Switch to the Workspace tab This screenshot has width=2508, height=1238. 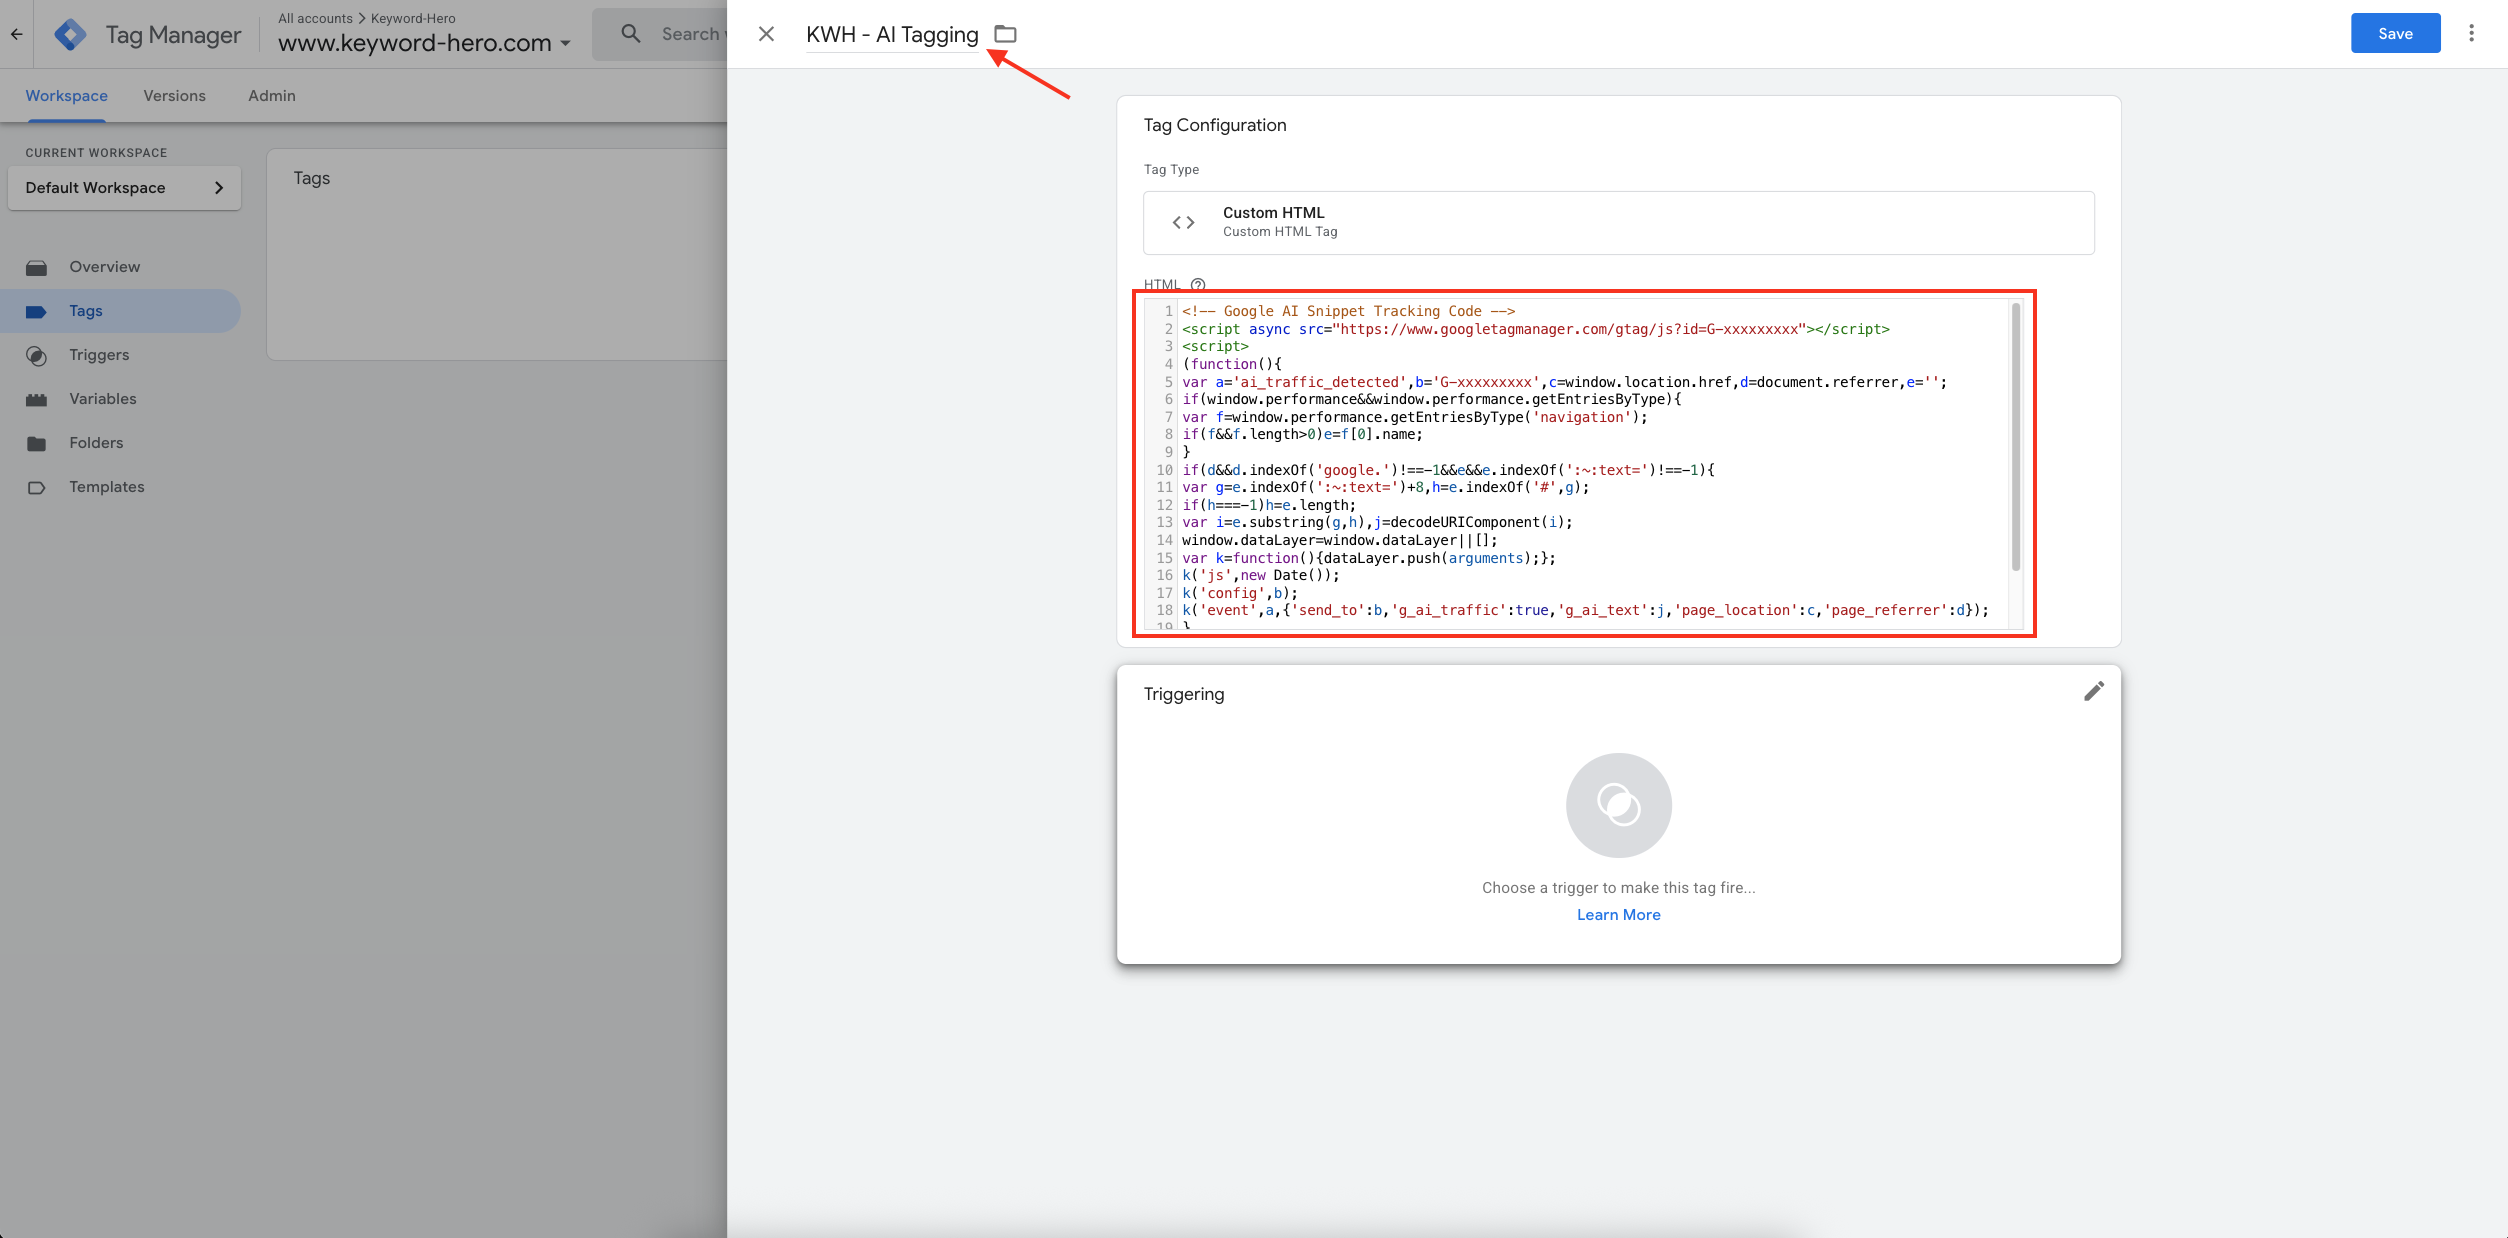[x=66, y=96]
